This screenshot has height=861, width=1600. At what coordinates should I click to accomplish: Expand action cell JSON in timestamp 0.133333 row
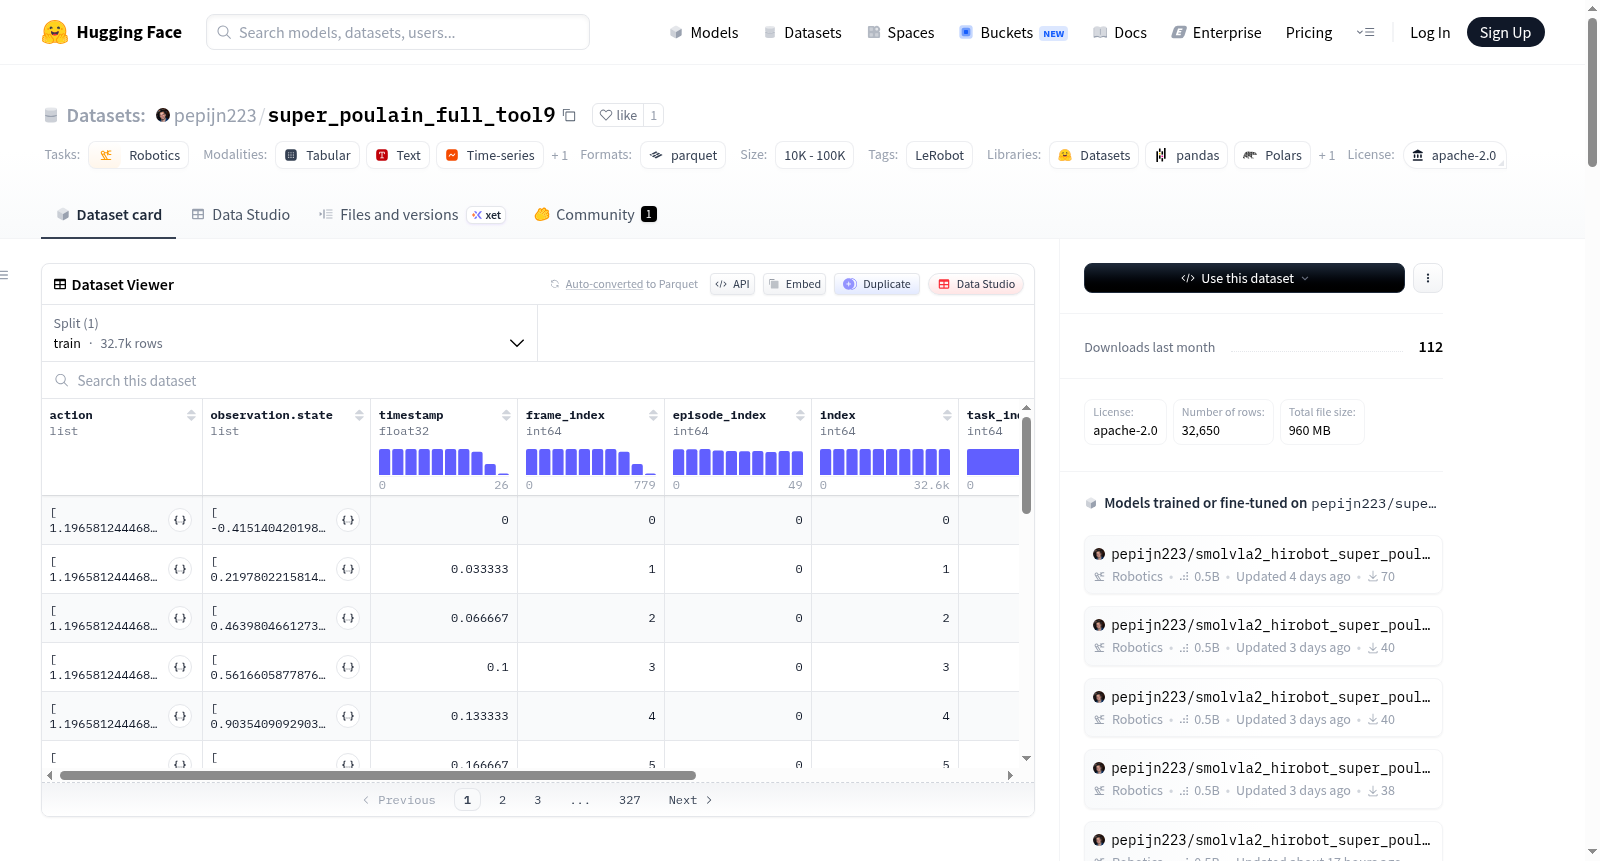(180, 716)
